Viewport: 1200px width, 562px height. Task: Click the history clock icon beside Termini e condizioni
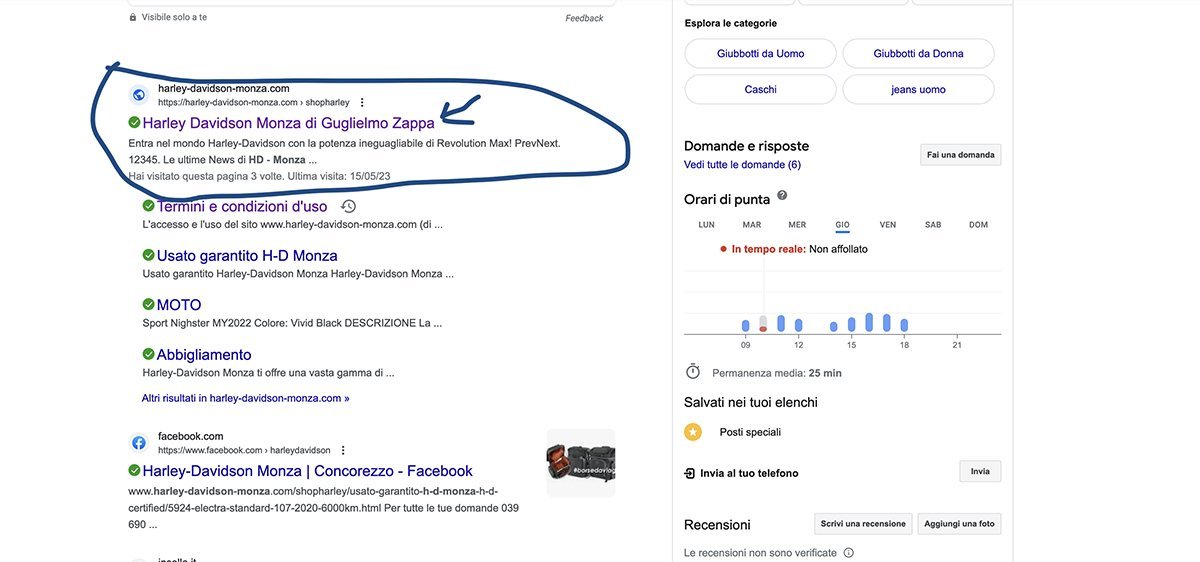[348, 206]
